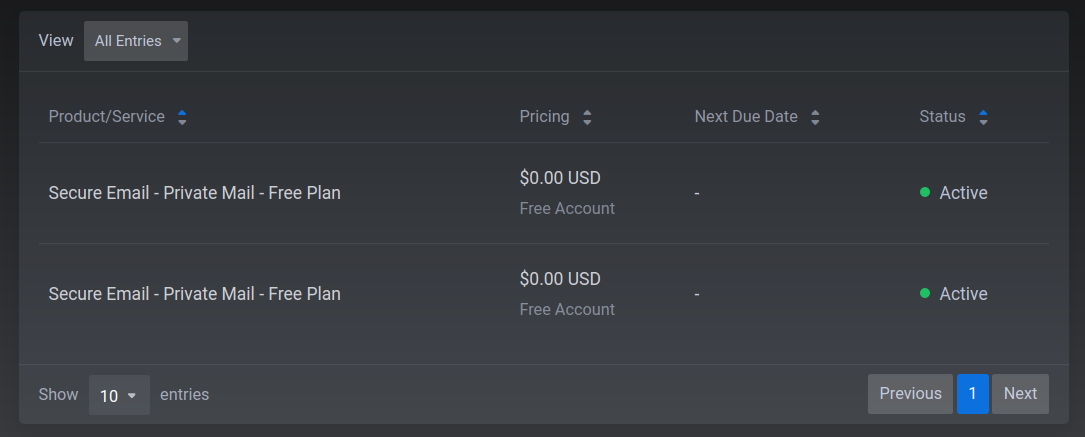Sort by the Product/Service column header

107,117
